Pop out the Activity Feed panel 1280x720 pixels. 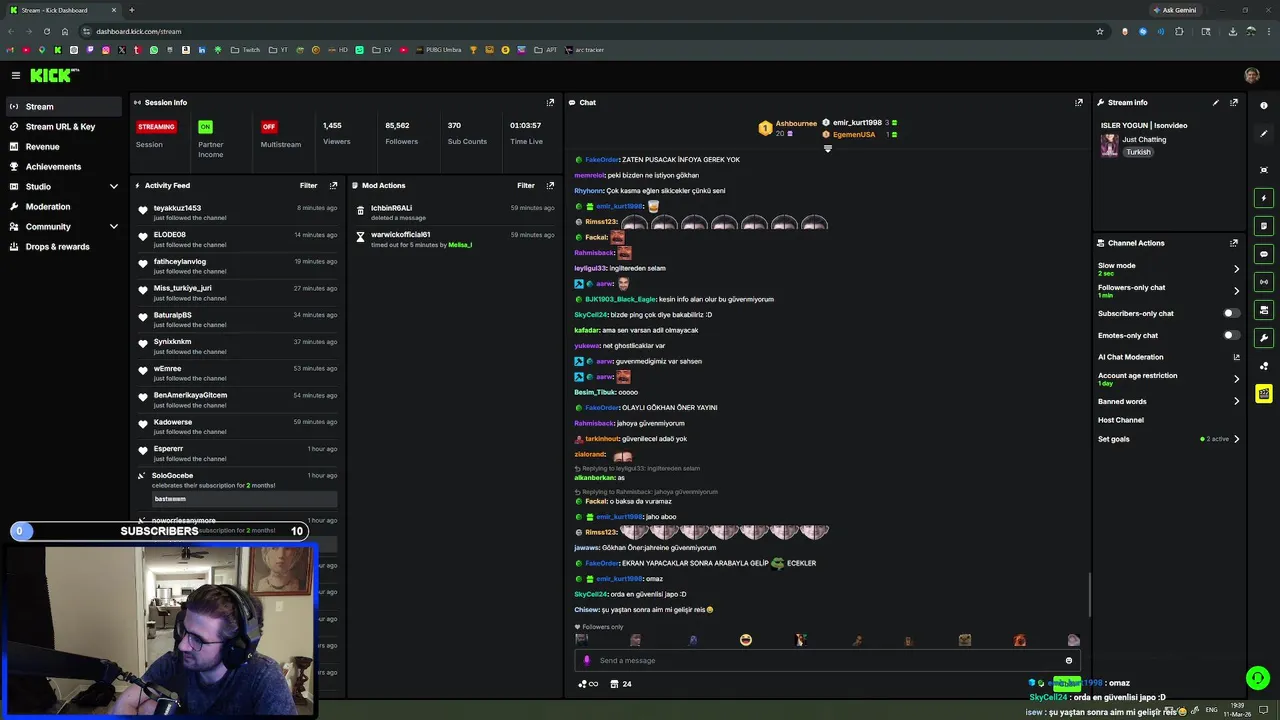tap(333, 185)
